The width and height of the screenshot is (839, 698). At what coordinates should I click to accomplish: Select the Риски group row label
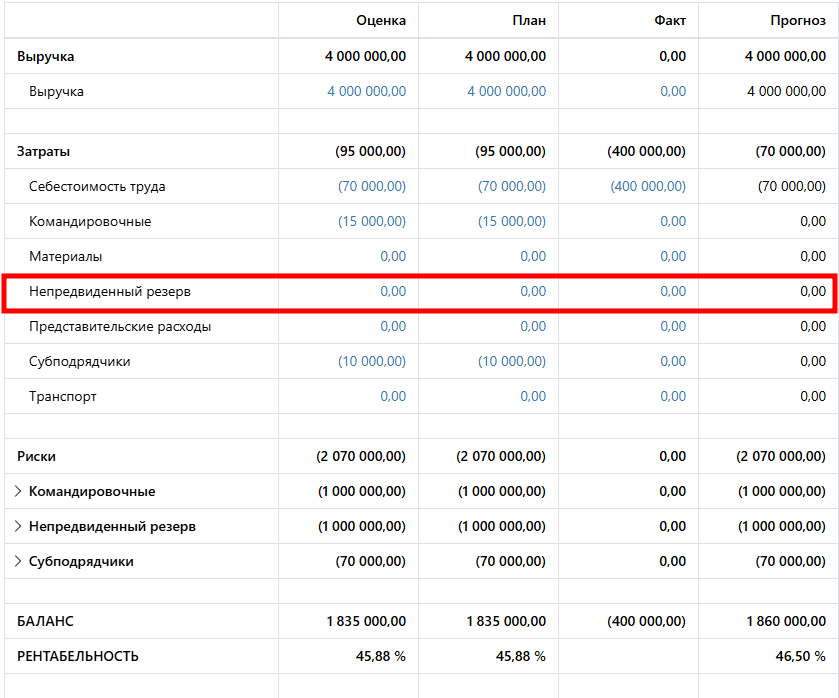(36, 456)
